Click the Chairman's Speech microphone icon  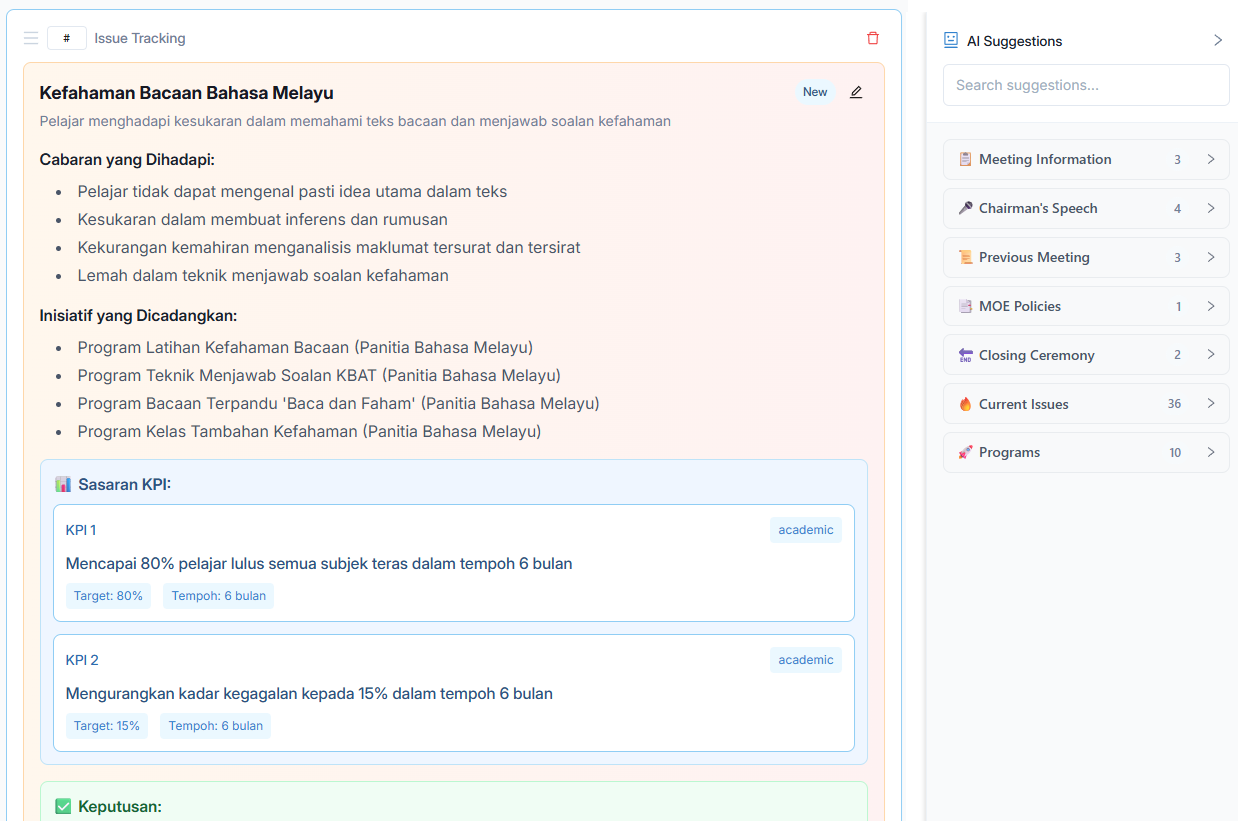click(x=965, y=208)
